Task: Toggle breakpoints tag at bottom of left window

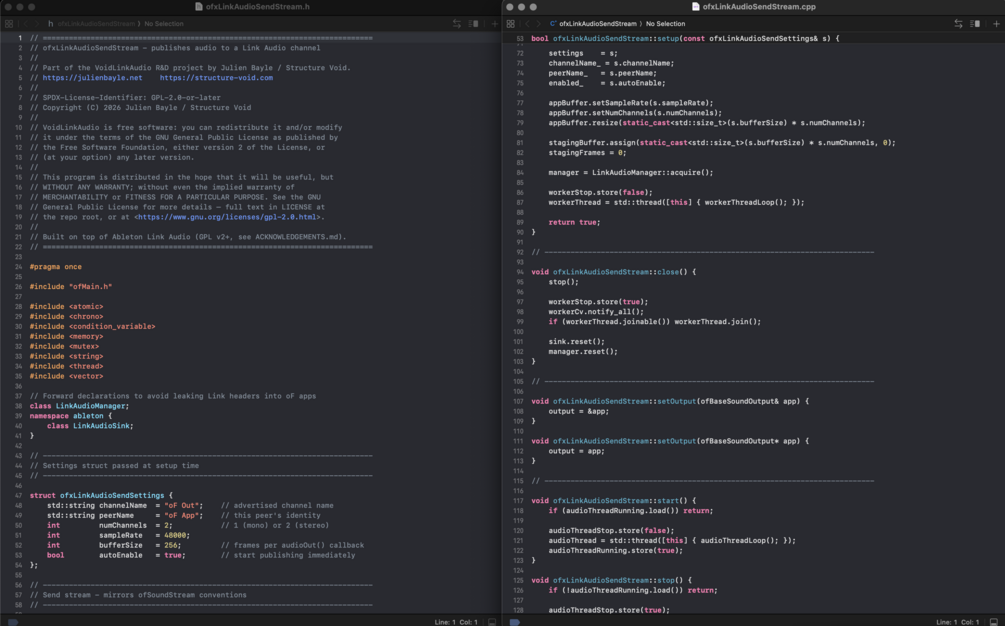Action: click(12, 622)
